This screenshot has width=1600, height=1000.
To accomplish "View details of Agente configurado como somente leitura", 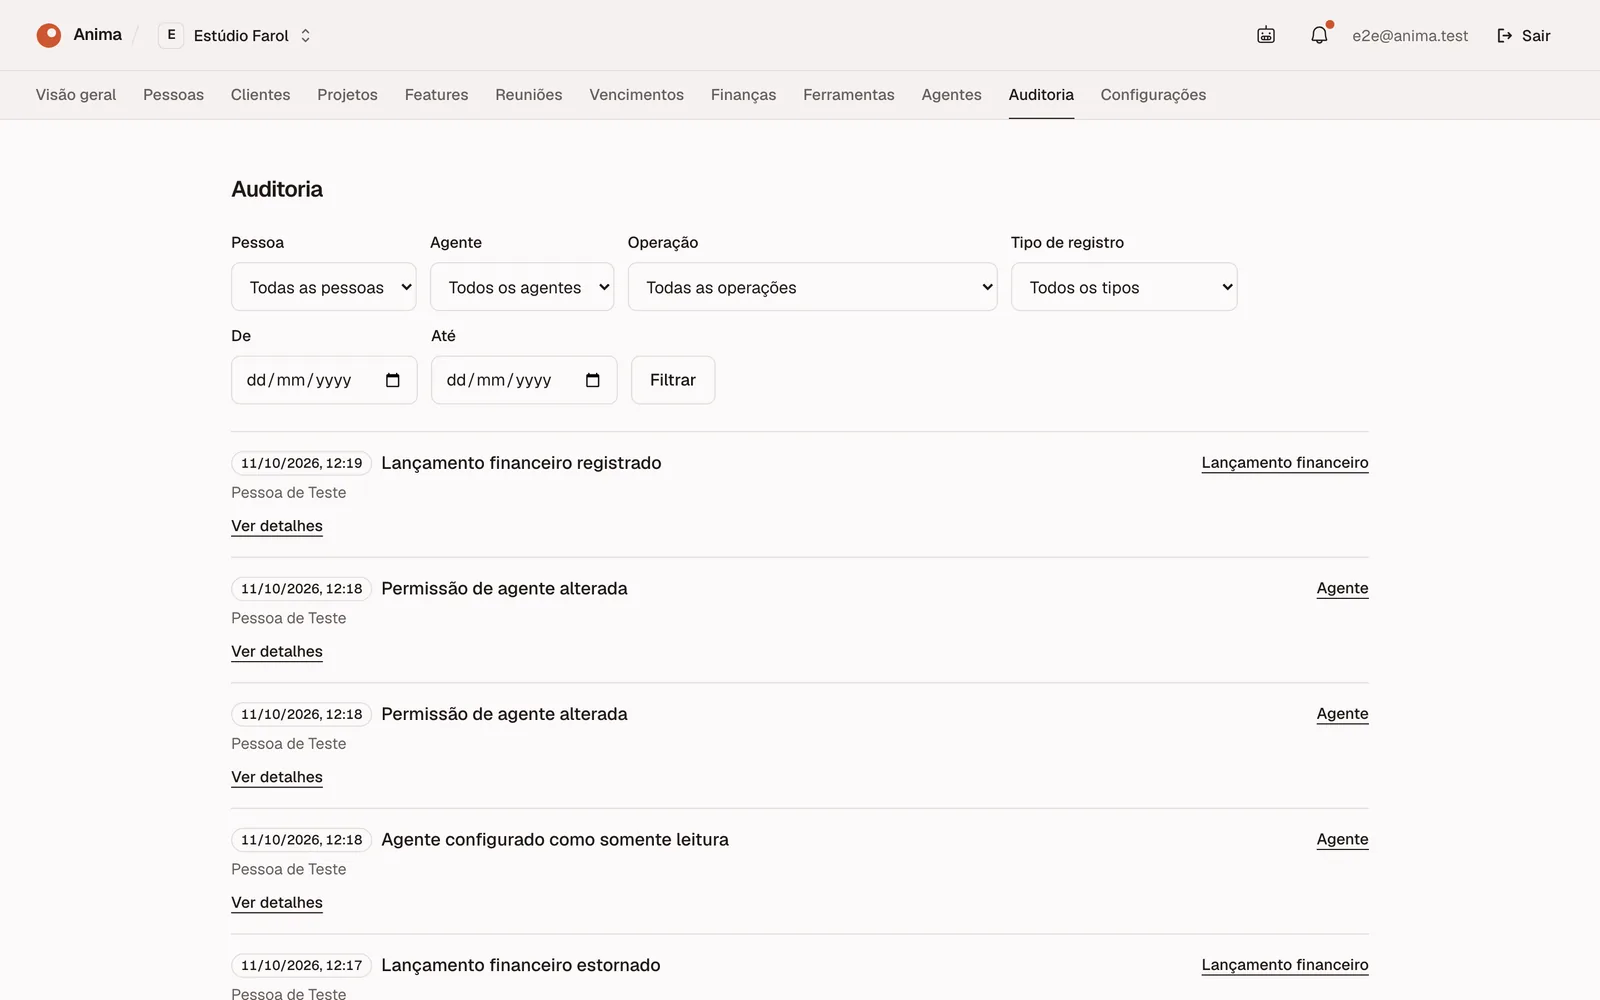I will (277, 902).
